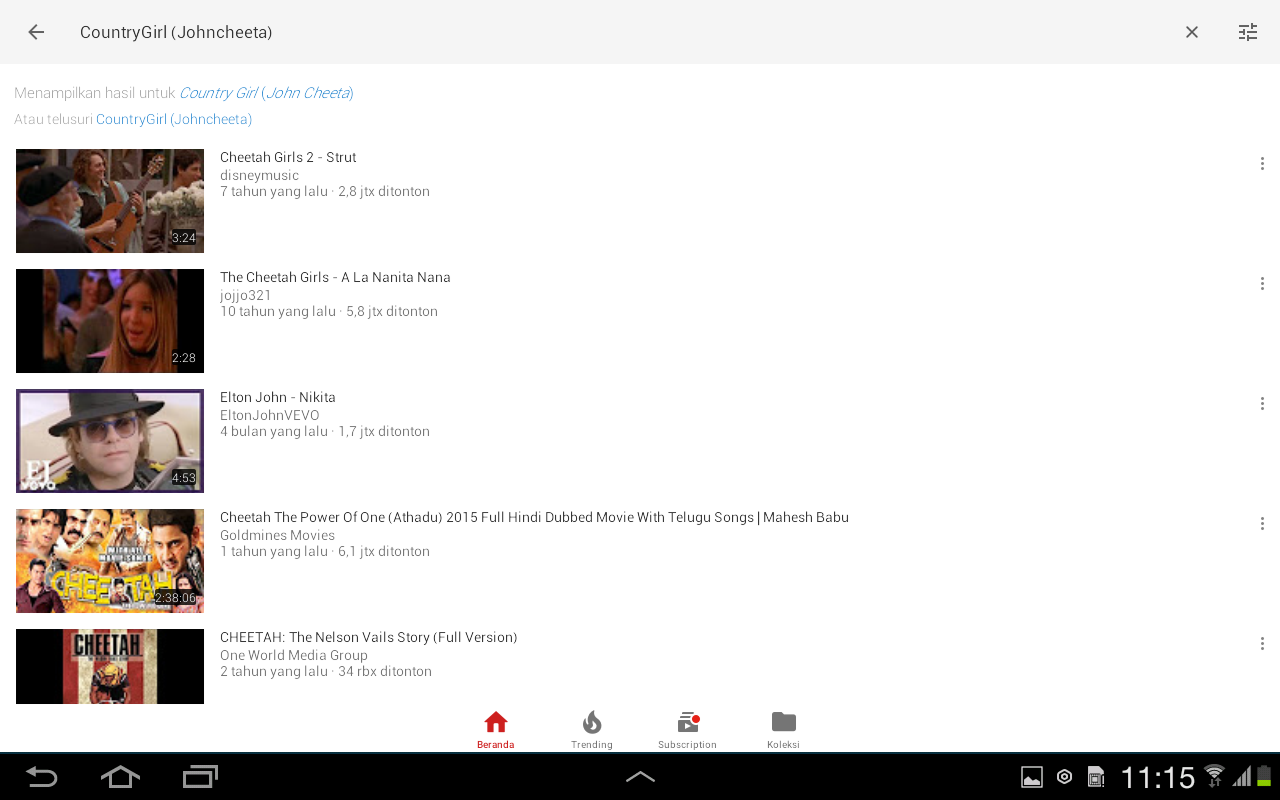Clear the search text with X icon

[x=1192, y=32]
